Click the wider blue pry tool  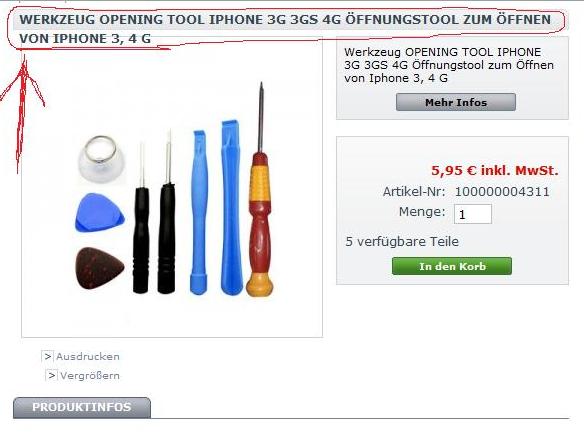click(231, 207)
